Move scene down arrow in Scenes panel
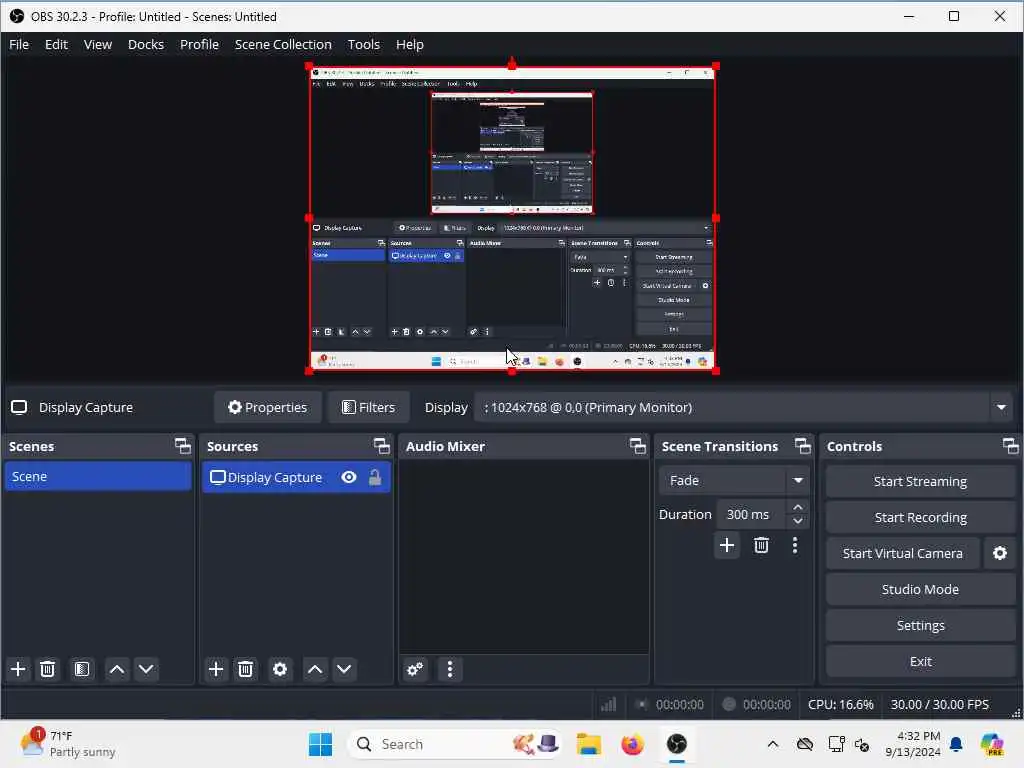Screen dimensions: 1024x768 pyautogui.click(x=146, y=669)
